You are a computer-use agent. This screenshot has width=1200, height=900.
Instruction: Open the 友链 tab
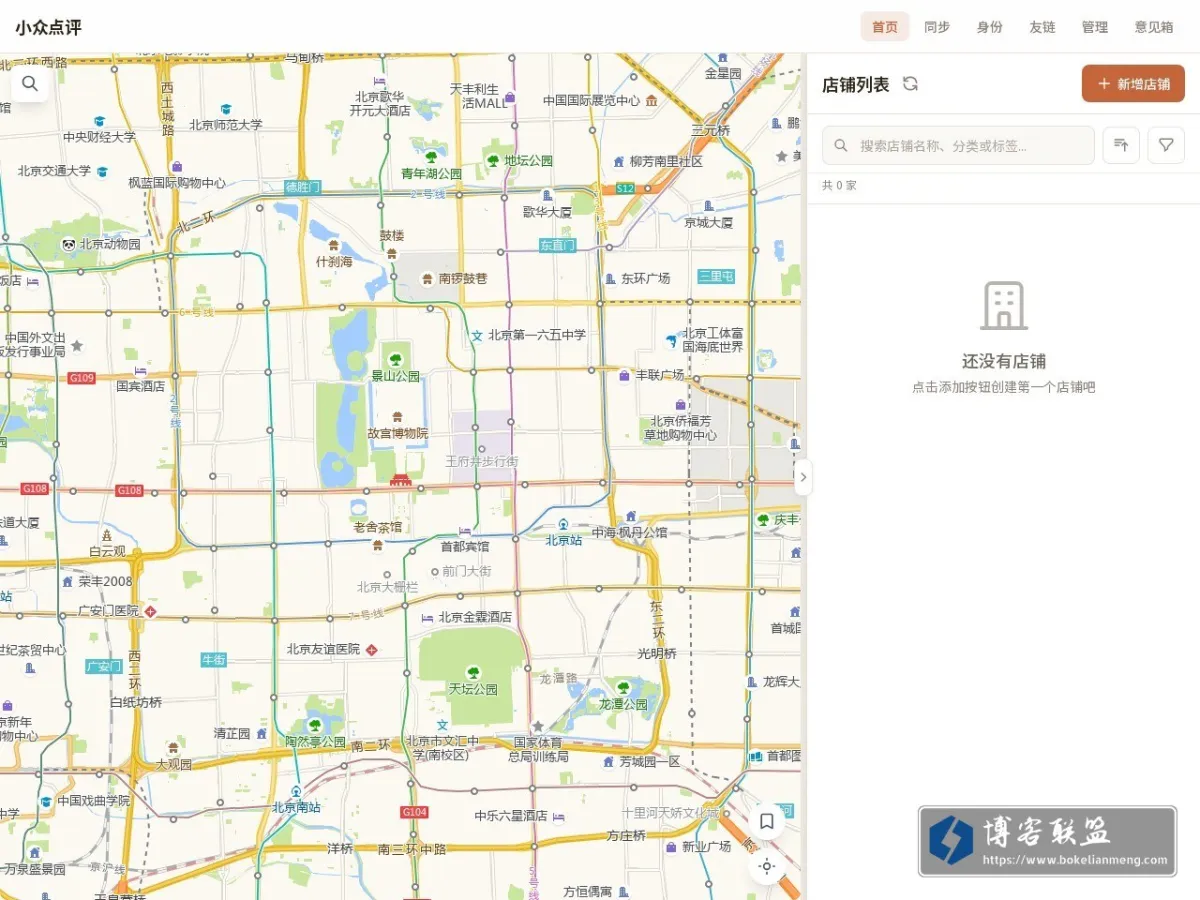point(1042,27)
